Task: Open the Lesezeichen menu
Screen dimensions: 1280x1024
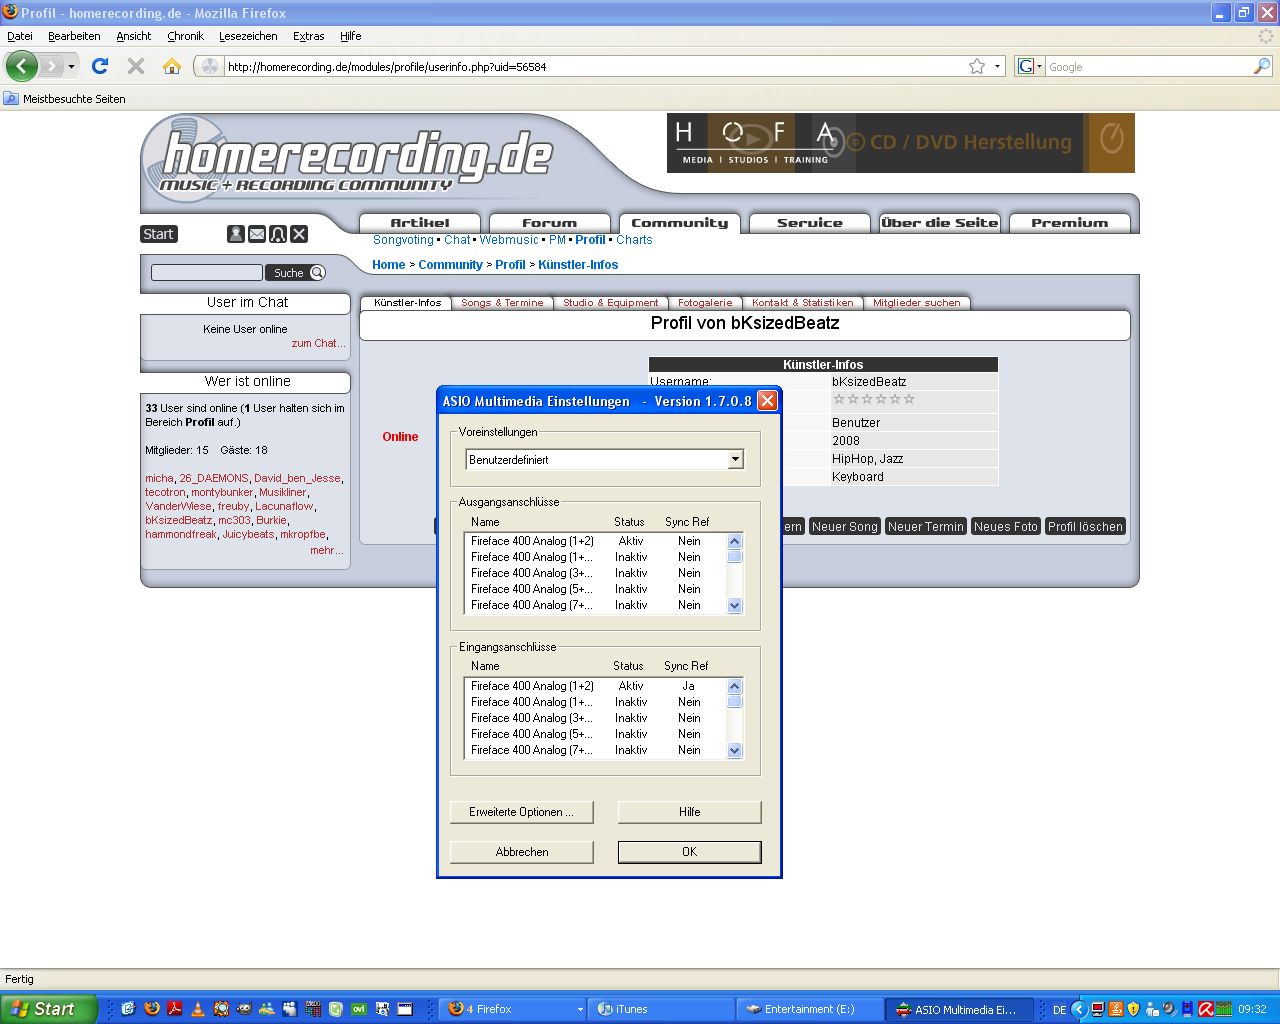Action: [x=248, y=36]
